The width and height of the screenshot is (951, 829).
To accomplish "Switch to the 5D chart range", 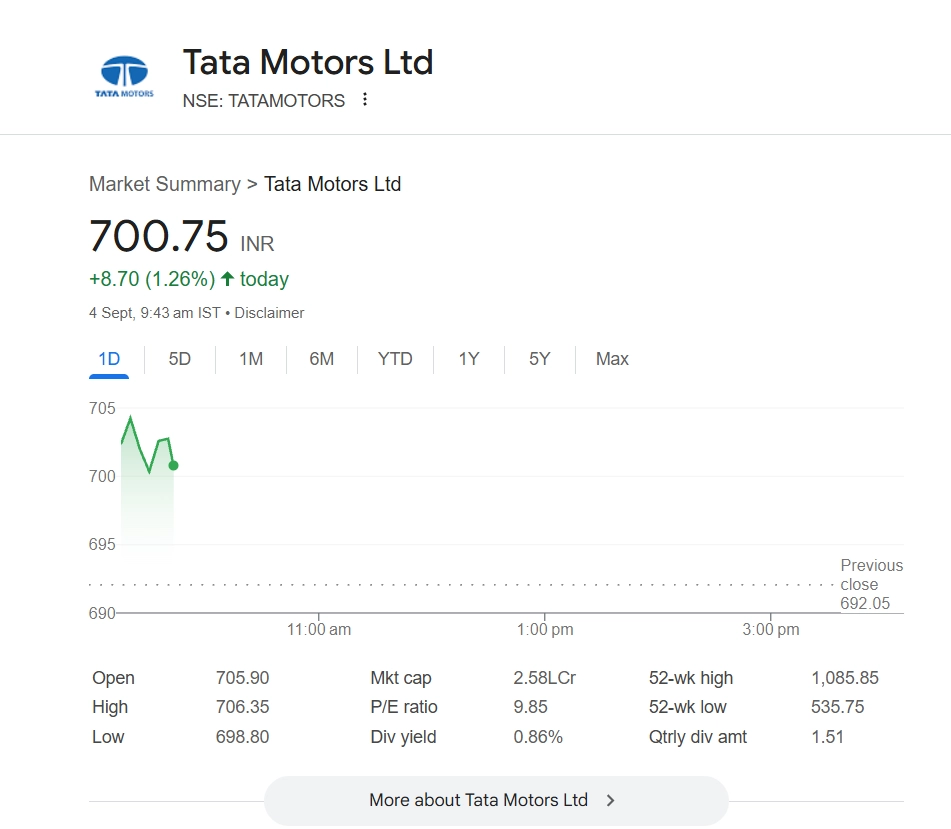I will [x=180, y=359].
